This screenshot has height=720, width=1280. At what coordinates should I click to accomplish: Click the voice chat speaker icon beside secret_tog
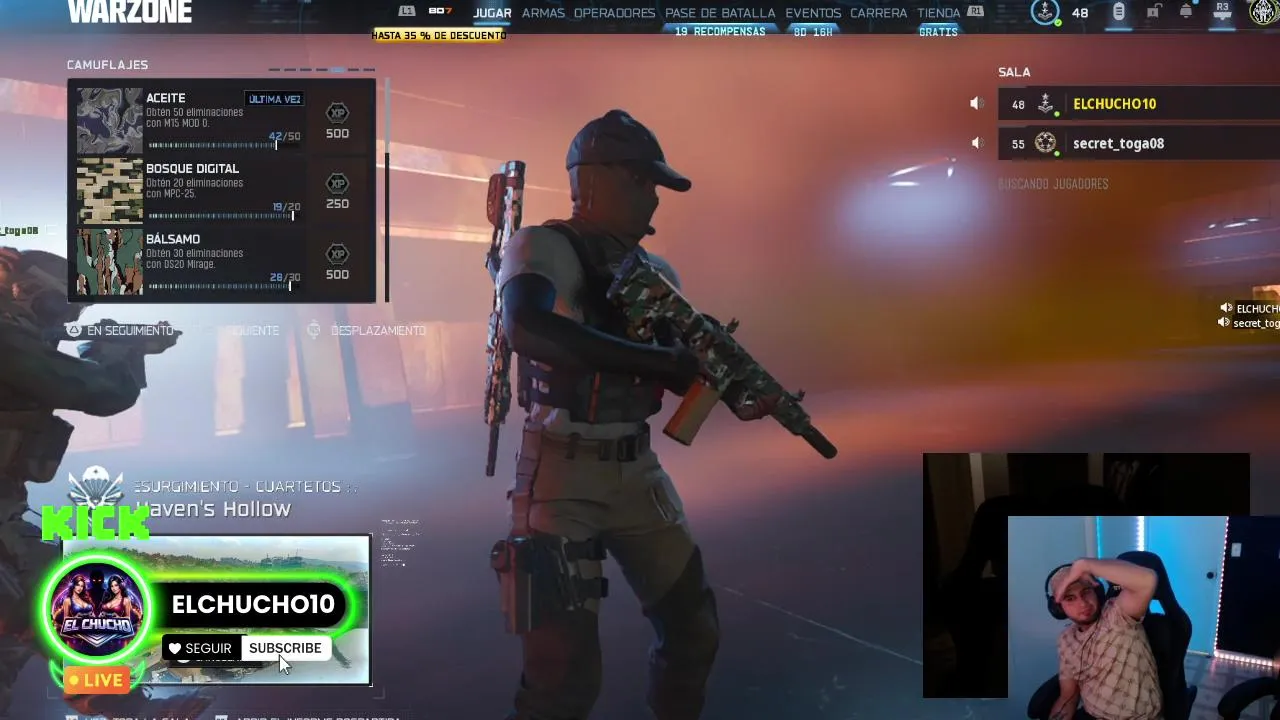point(1224,323)
